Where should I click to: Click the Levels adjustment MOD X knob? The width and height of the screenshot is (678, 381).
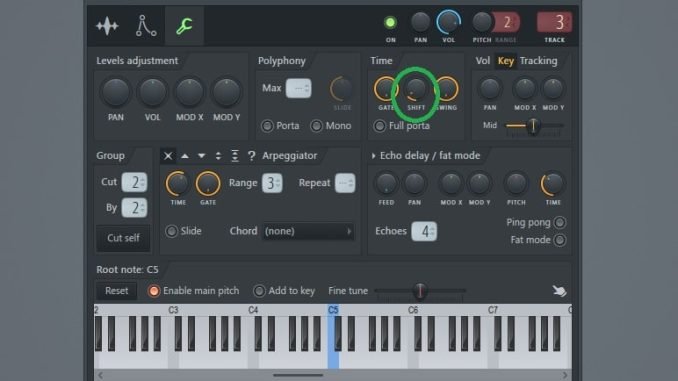point(189,92)
